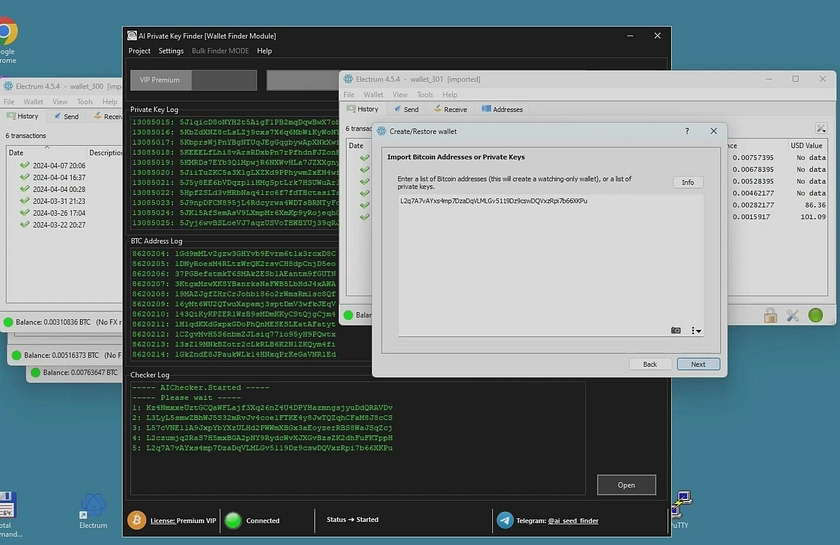The width and height of the screenshot is (840, 545).
Task: Click the green Connected indicator
Action: point(233,520)
